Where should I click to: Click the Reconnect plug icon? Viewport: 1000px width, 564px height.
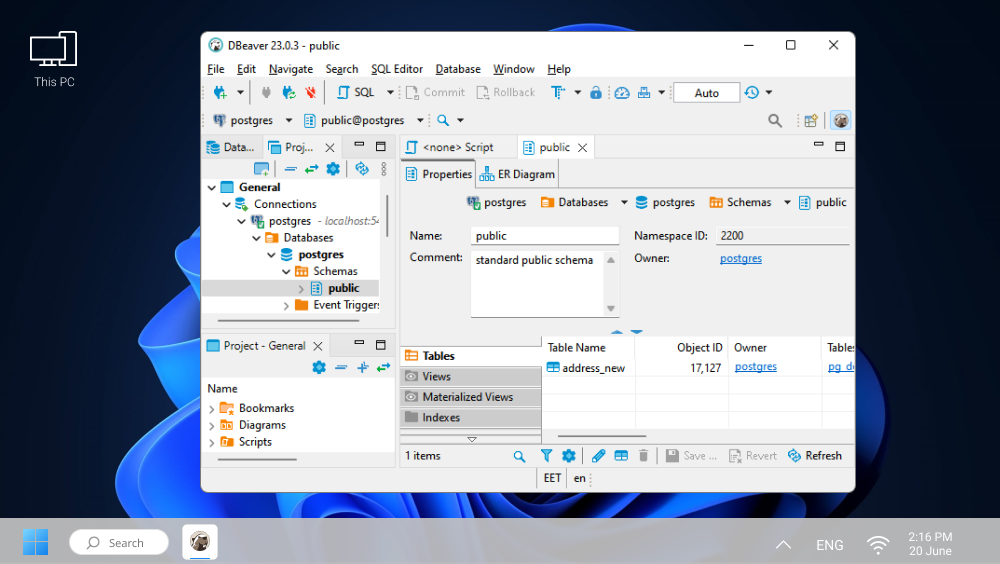[289, 93]
